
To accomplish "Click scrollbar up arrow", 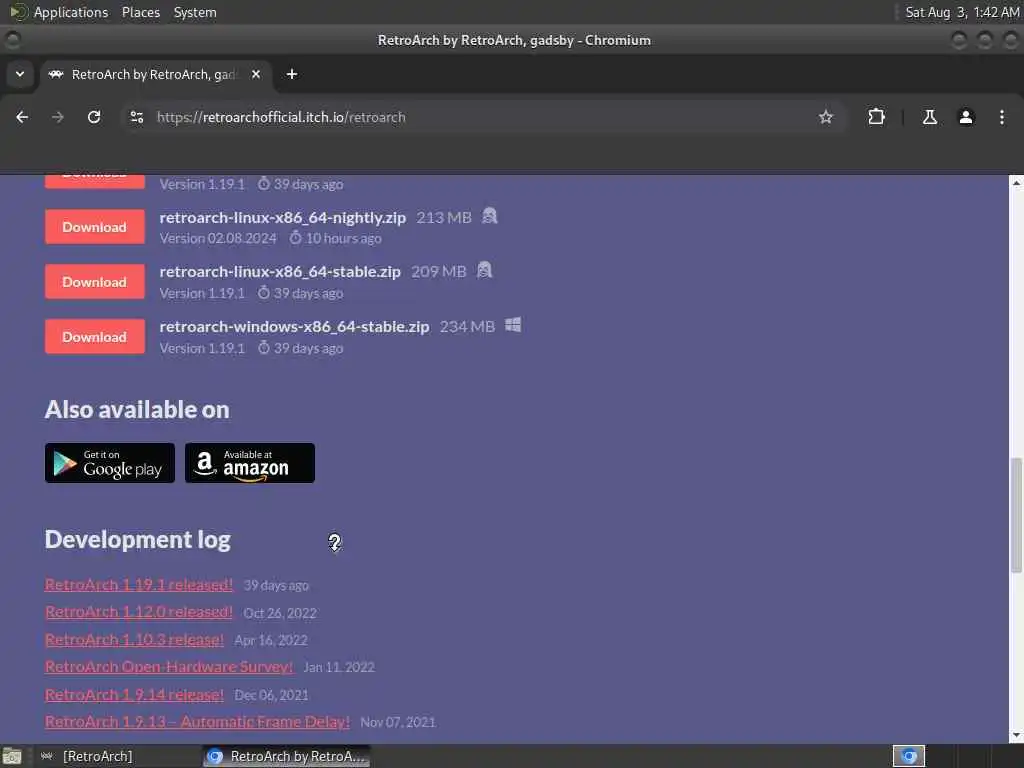I will click(x=1016, y=183).
